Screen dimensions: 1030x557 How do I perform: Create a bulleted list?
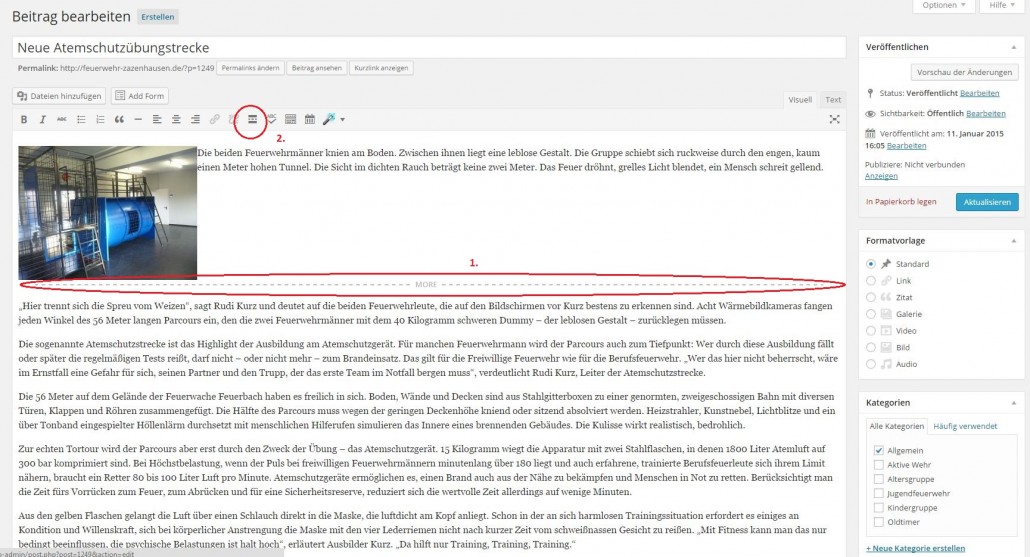pos(81,119)
